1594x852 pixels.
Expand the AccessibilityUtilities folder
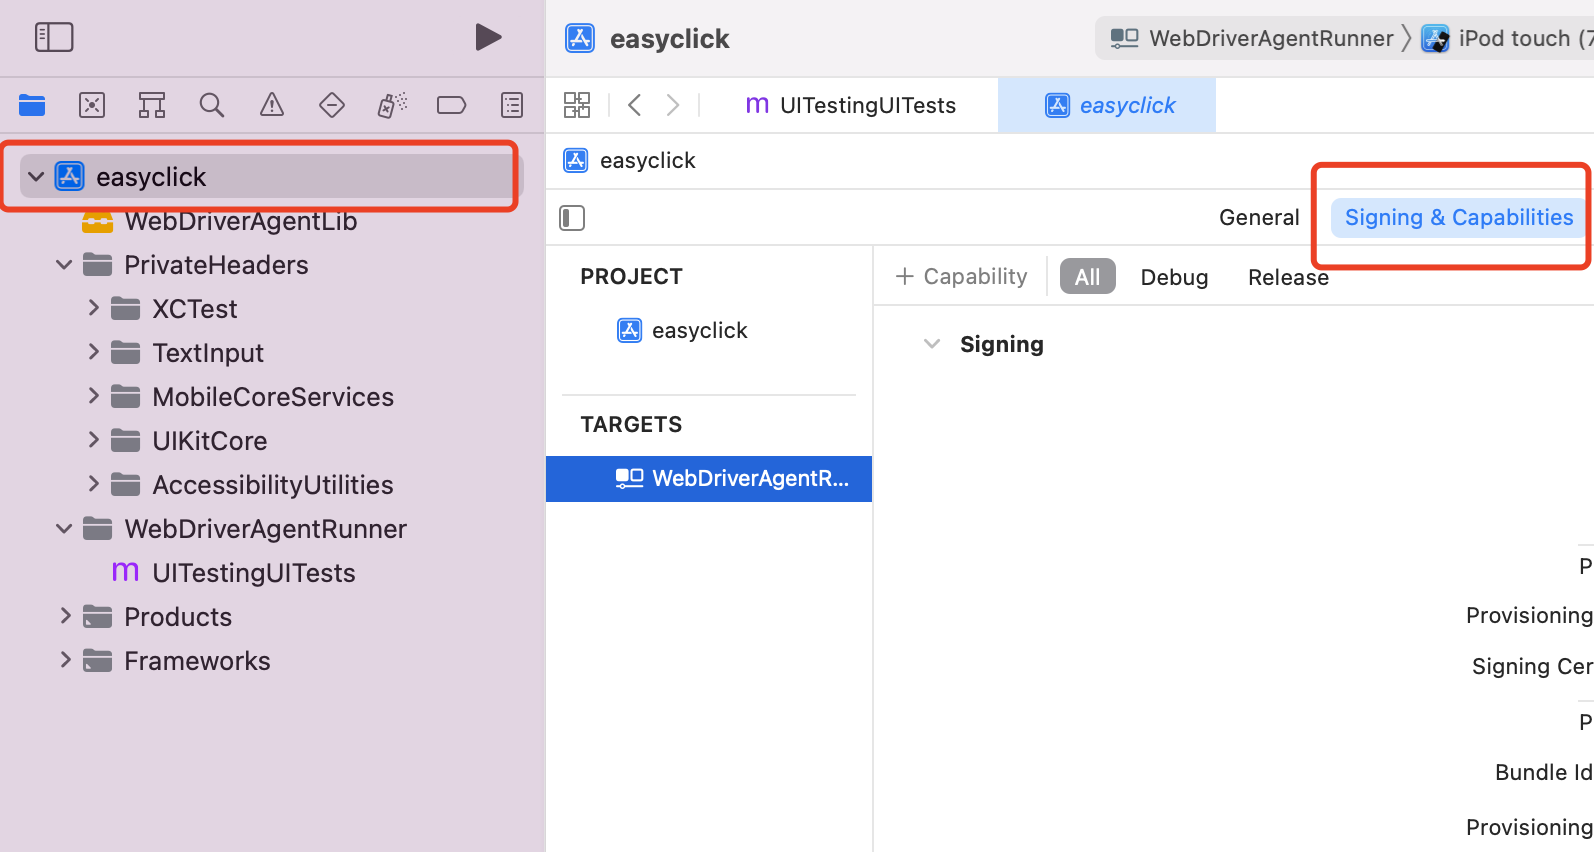[x=93, y=484]
